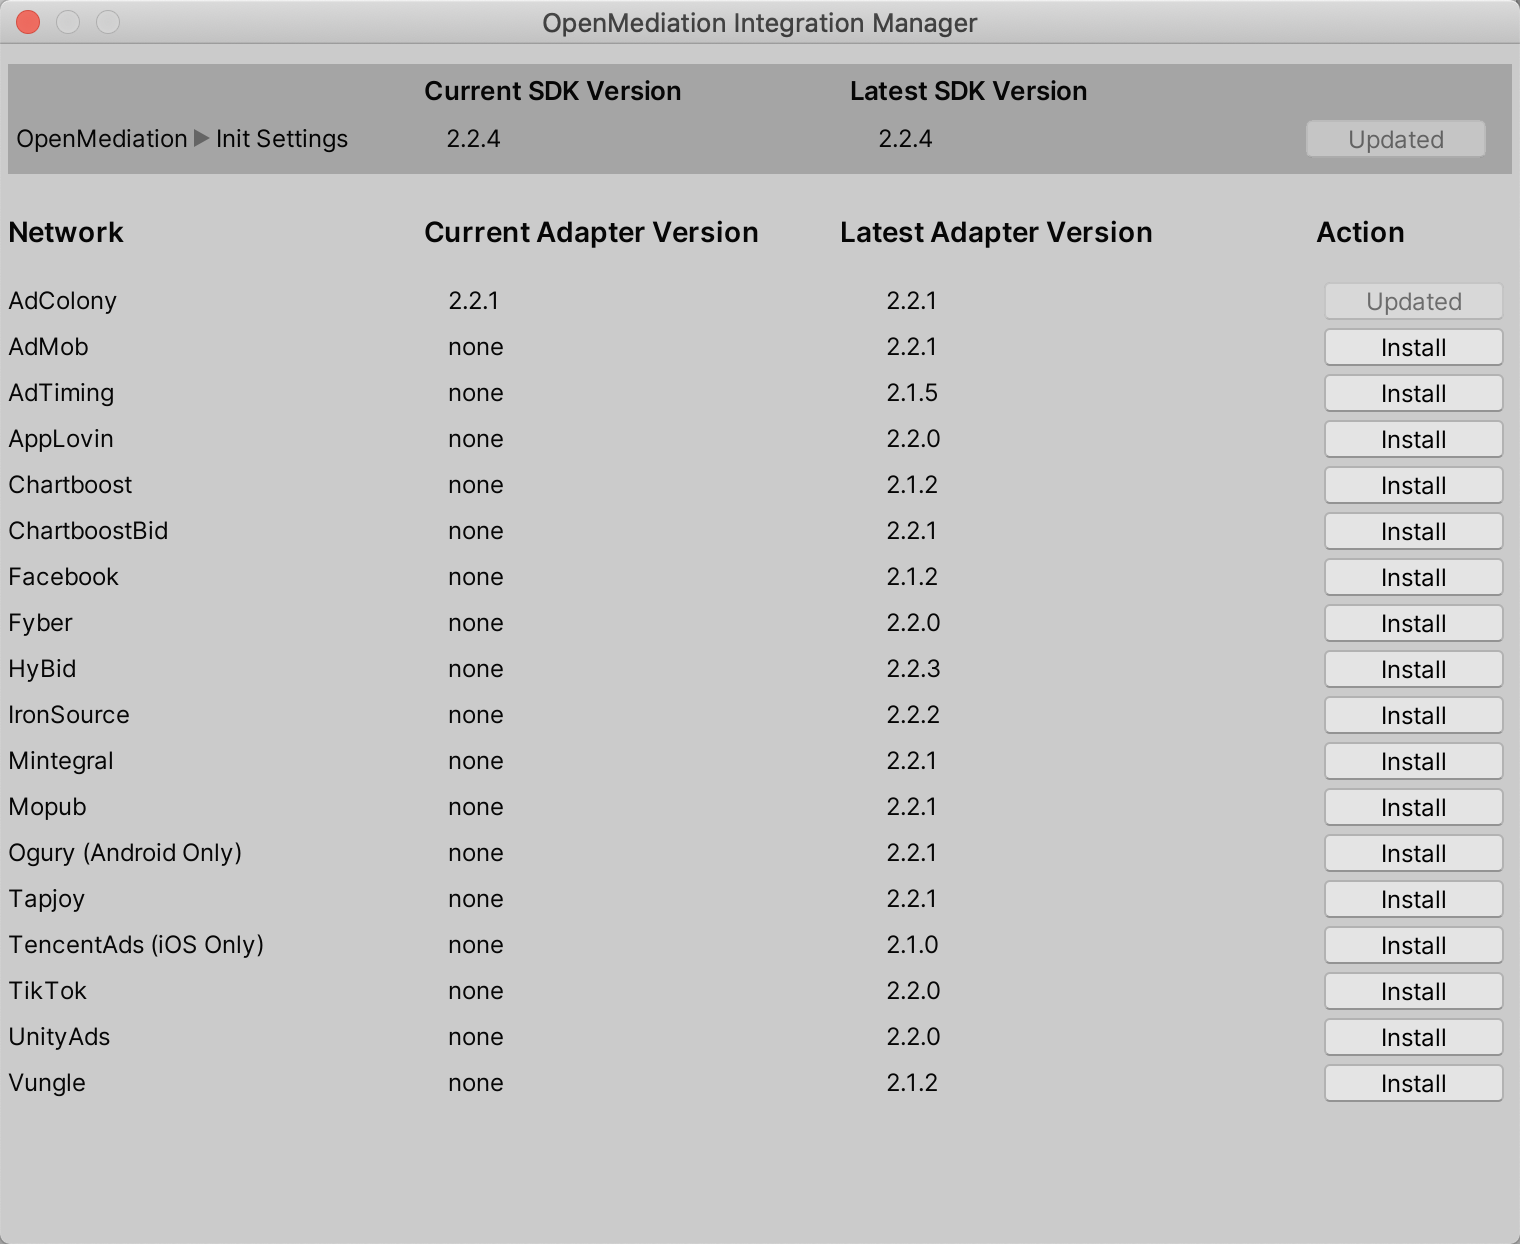Install the Ogury (Android Only) adapter
This screenshot has width=1520, height=1244.
pos(1413,853)
